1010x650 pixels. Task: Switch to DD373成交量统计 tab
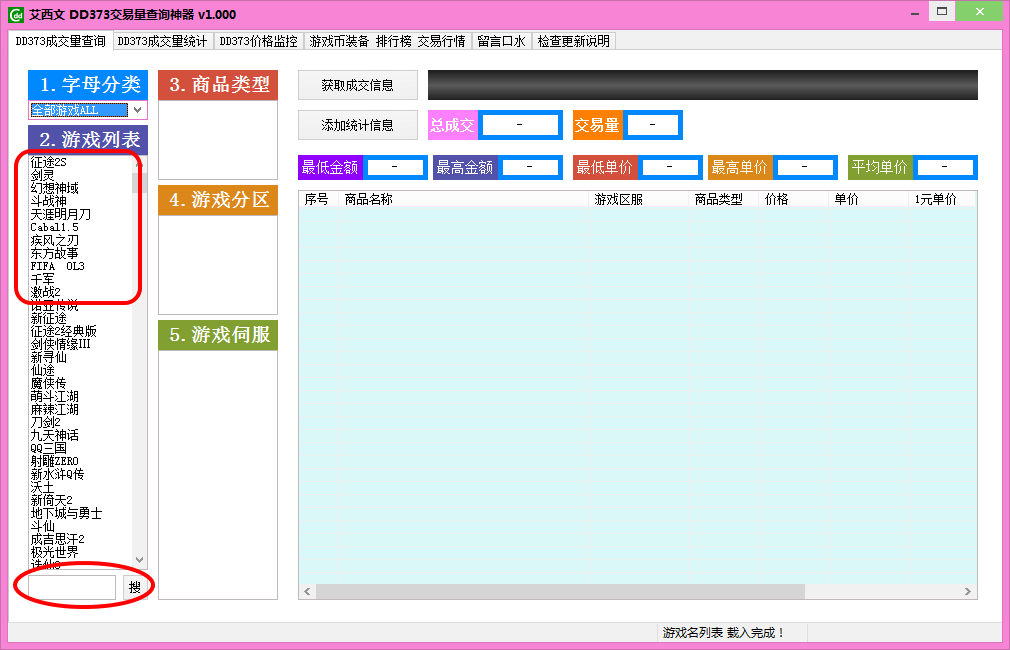coord(162,41)
